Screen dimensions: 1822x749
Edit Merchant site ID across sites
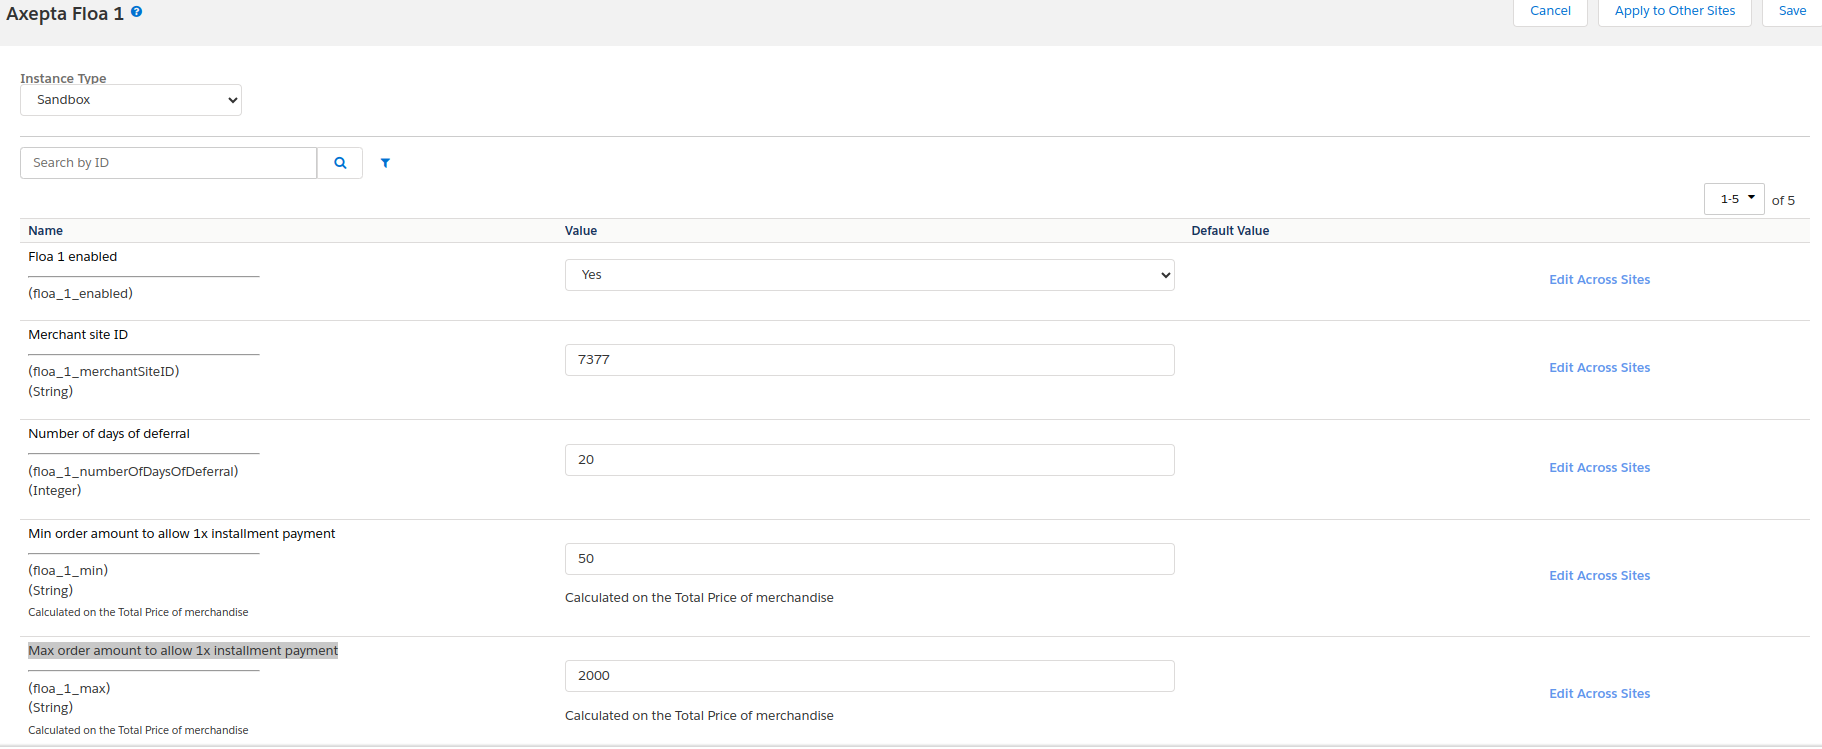(1599, 368)
